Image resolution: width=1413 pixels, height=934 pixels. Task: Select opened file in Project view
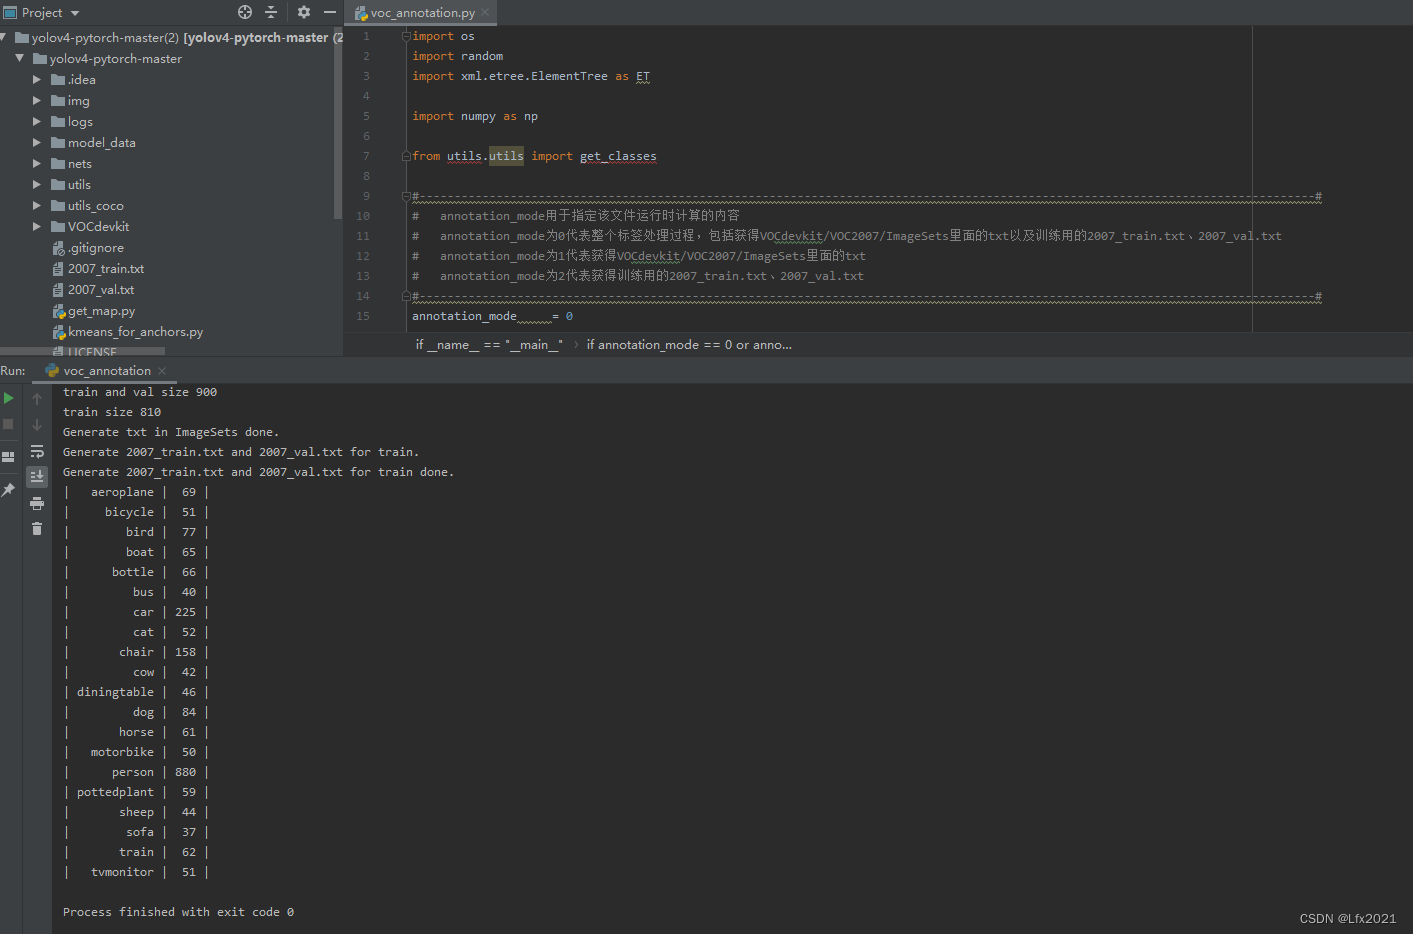244,12
